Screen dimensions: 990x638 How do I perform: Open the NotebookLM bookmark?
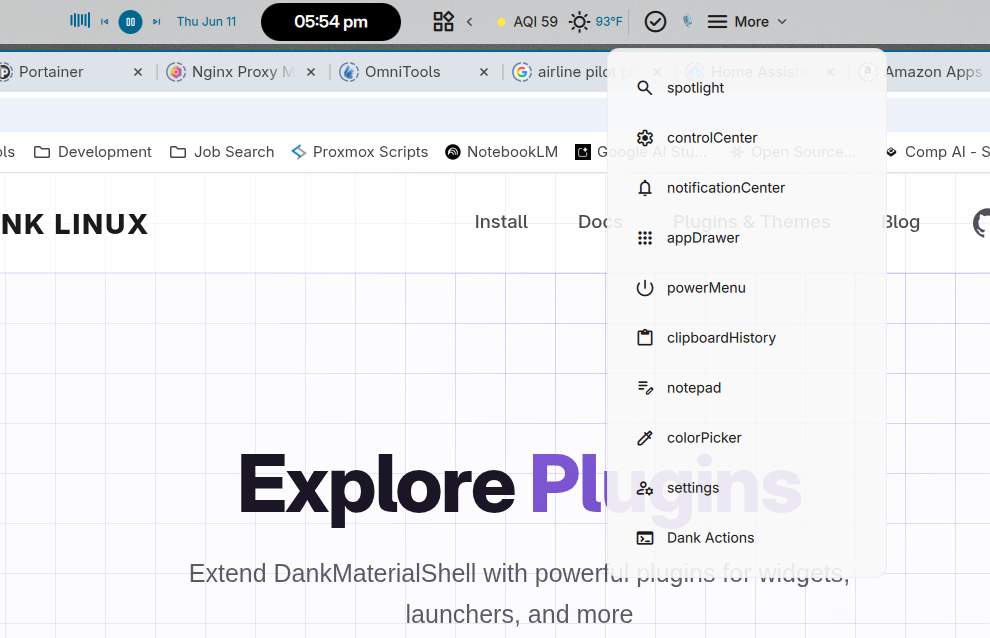502,152
